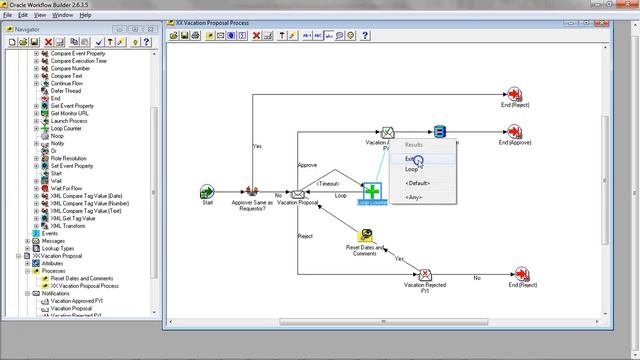Expand the Messages tree node
The image size is (640, 360).
tap(27, 241)
